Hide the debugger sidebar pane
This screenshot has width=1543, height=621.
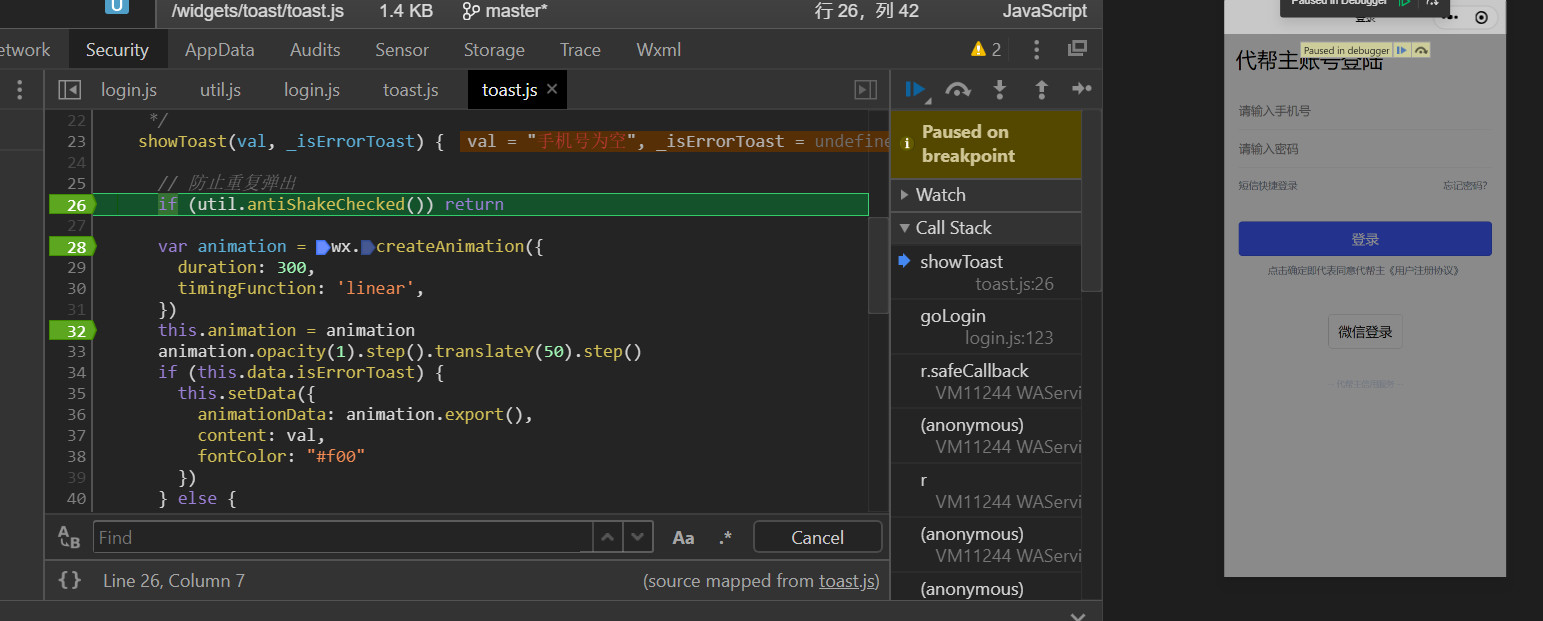pos(865,90)
